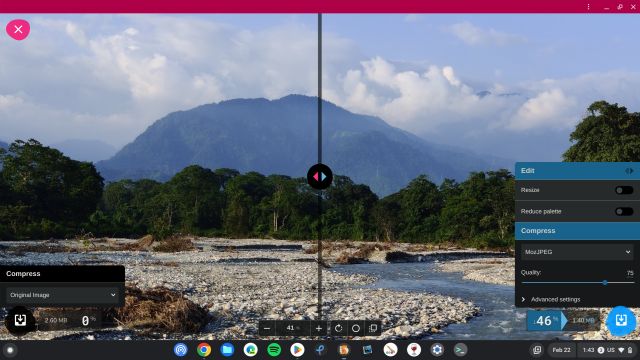640x360 pixels.
Task: Open Chrome from the shelf
Action: tap(204, 350)
